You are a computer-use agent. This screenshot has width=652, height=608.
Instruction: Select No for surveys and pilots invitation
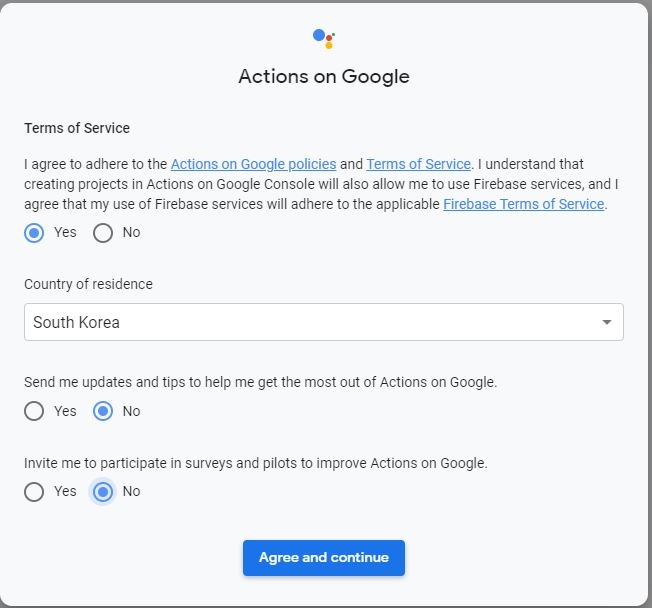[103, 492]
